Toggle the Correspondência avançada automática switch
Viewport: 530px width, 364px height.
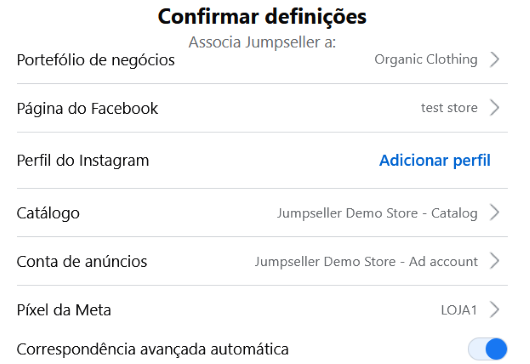487,349
